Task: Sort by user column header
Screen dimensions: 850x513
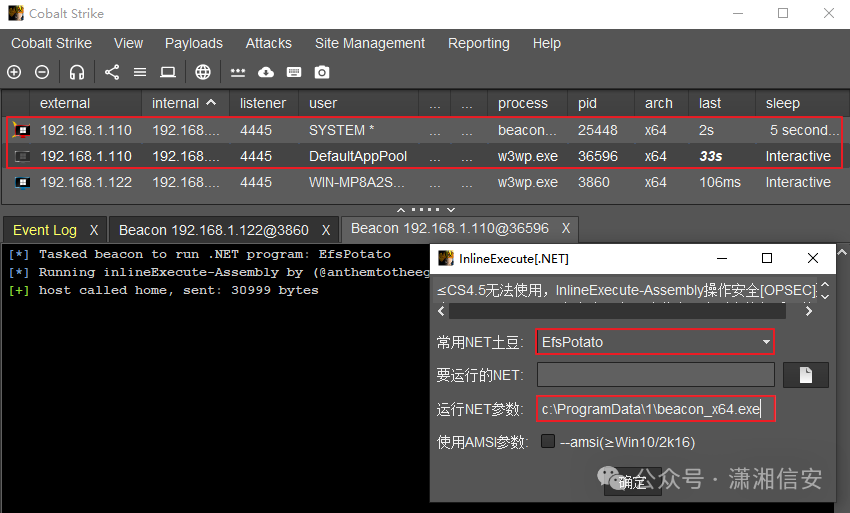Action: [x=358, y=103]
